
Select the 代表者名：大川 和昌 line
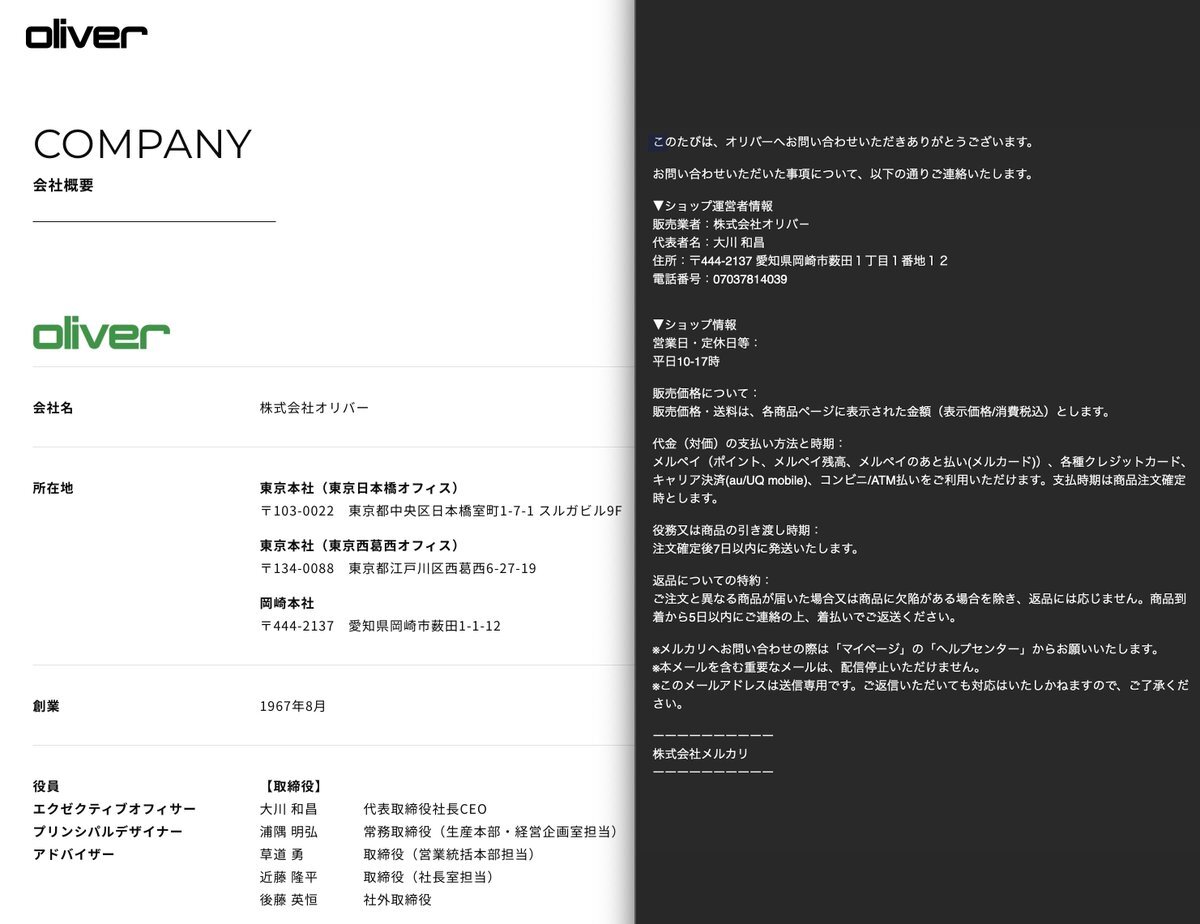(708, 242)
